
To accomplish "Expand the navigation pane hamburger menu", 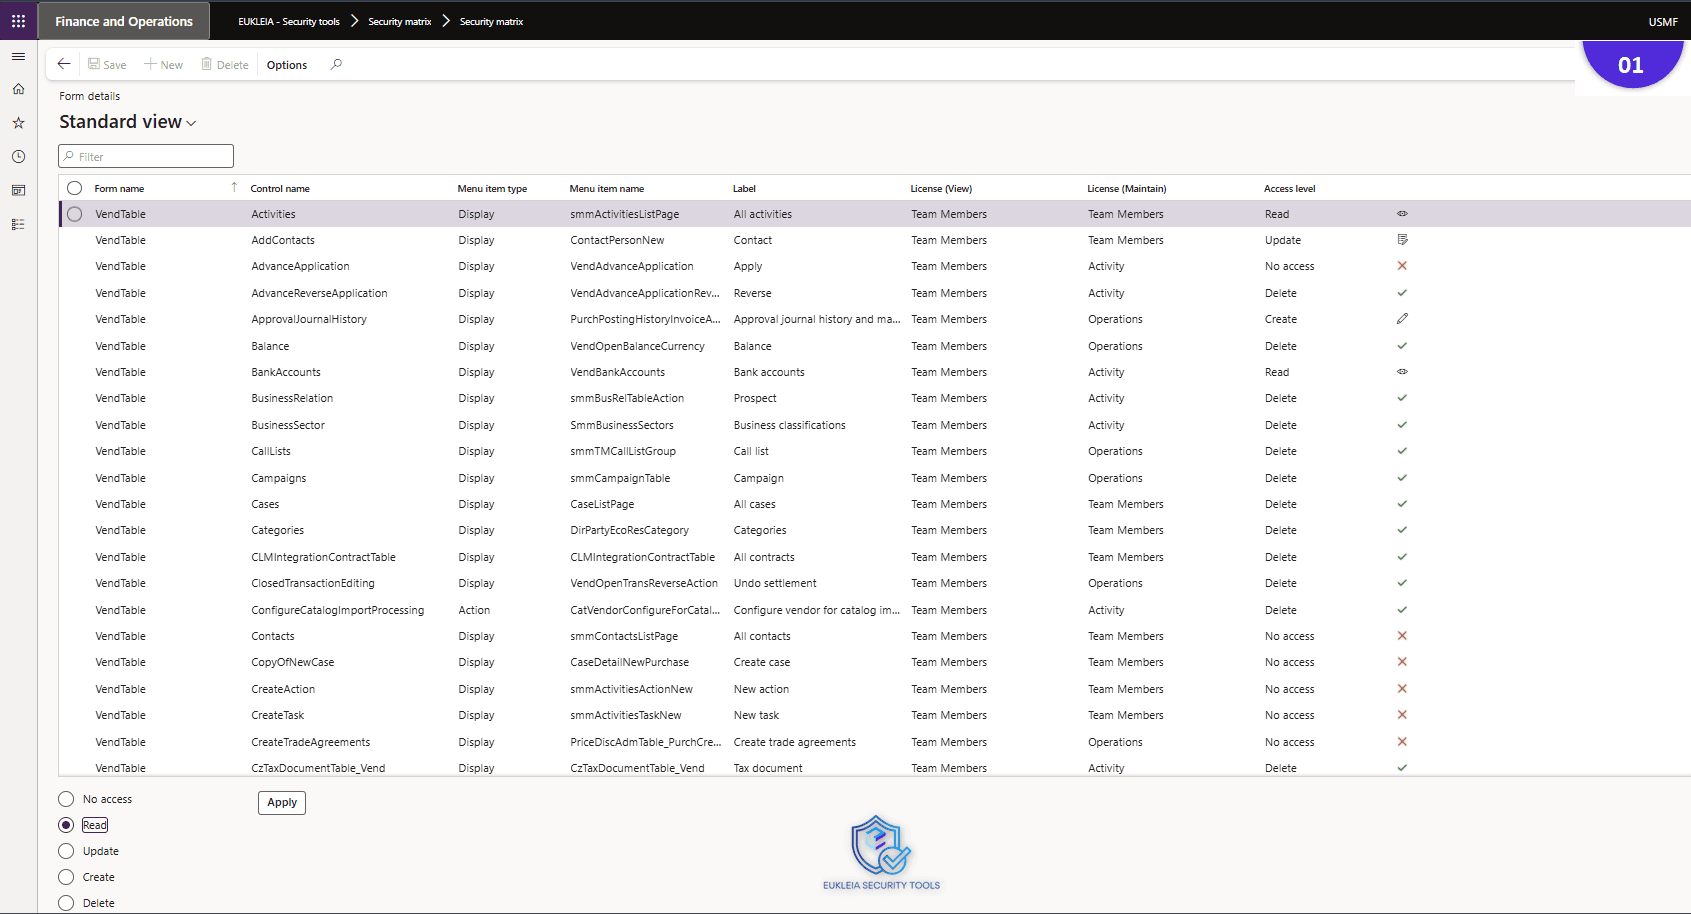I will (18, 57).
